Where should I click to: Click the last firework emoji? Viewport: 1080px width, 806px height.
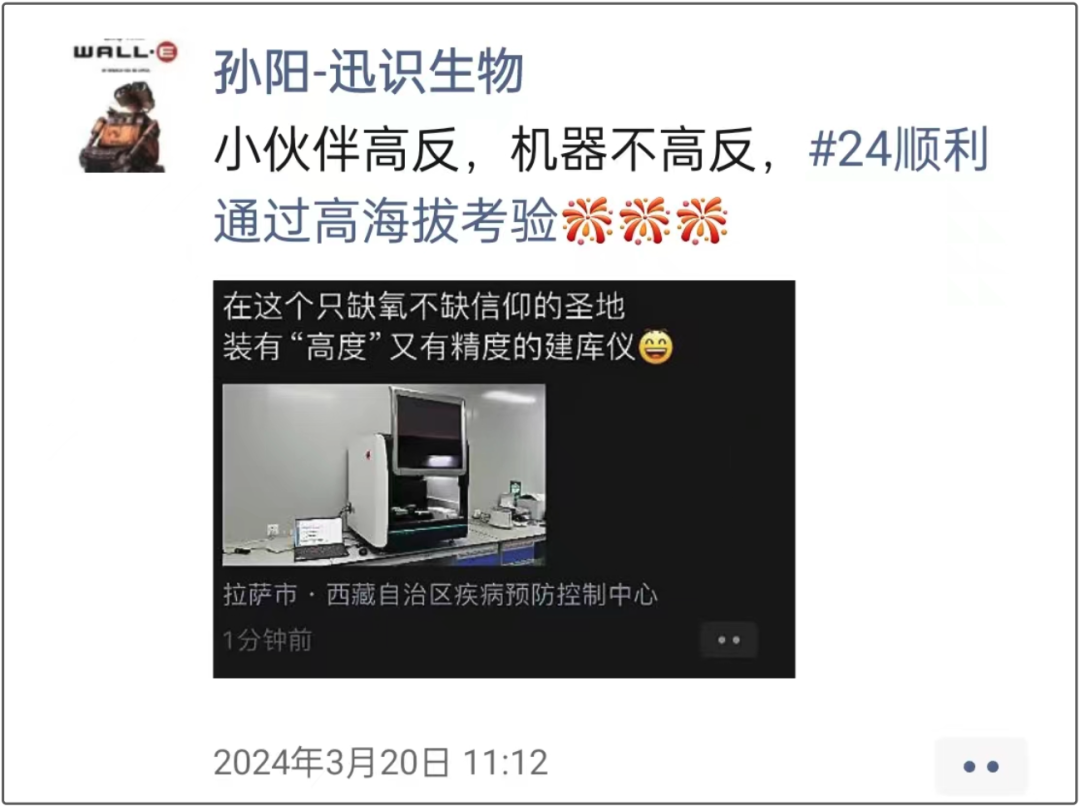[x=703, y=221]
